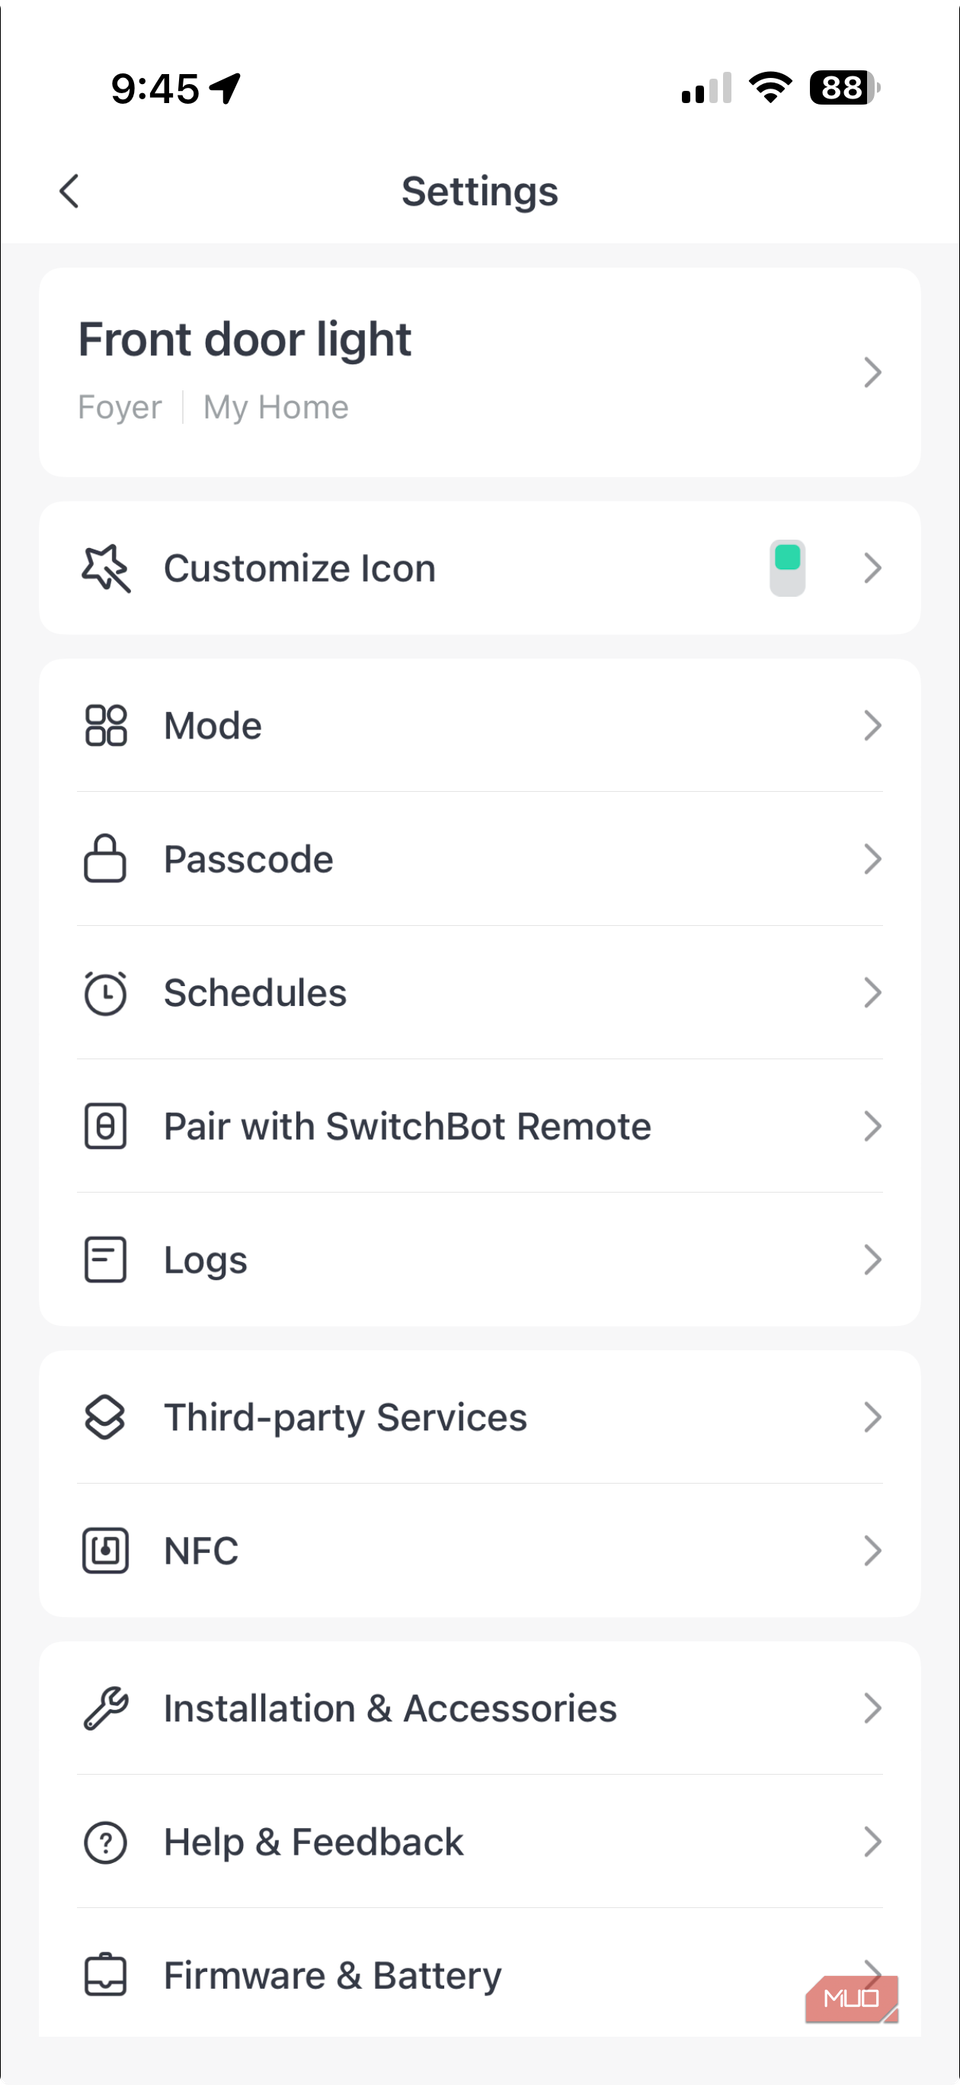Click the Installation wrench icon
Screen dimensions: 960x2085
pyautogui.click(x=105, y=1708)
